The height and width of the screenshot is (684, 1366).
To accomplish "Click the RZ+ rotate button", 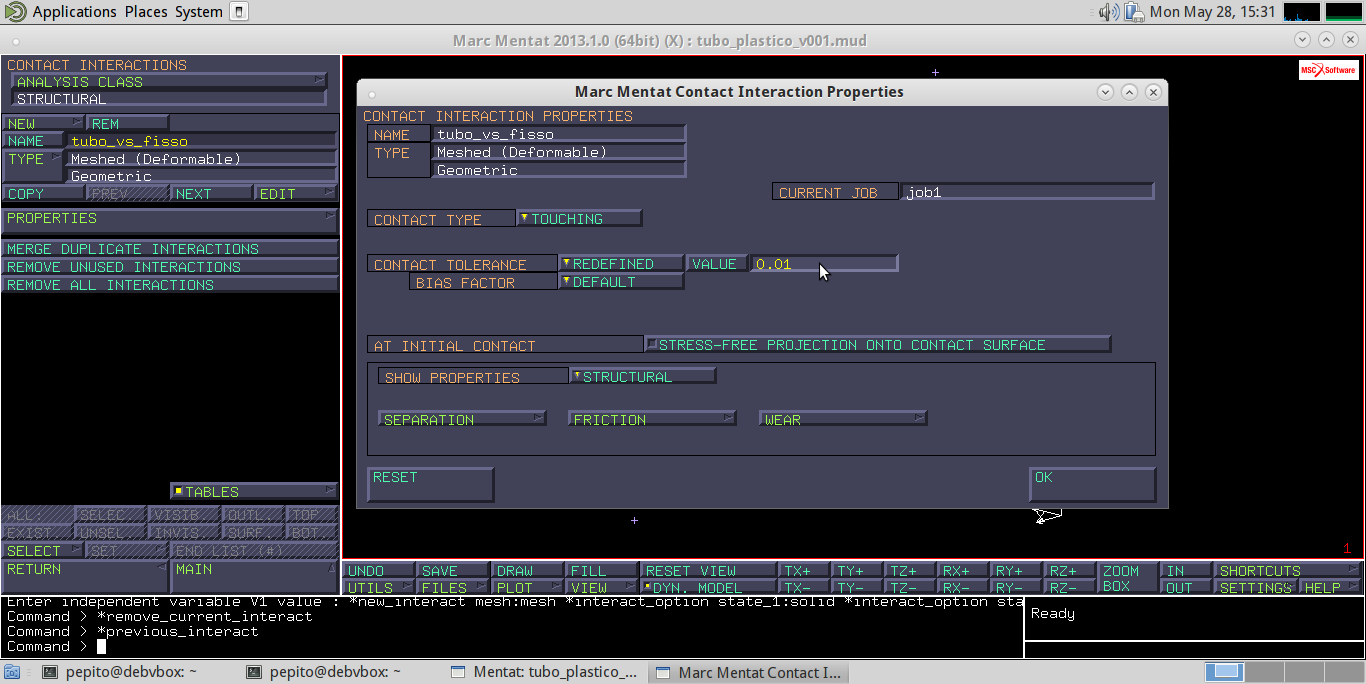I will pyautogui.click(x=1070, y=570).
